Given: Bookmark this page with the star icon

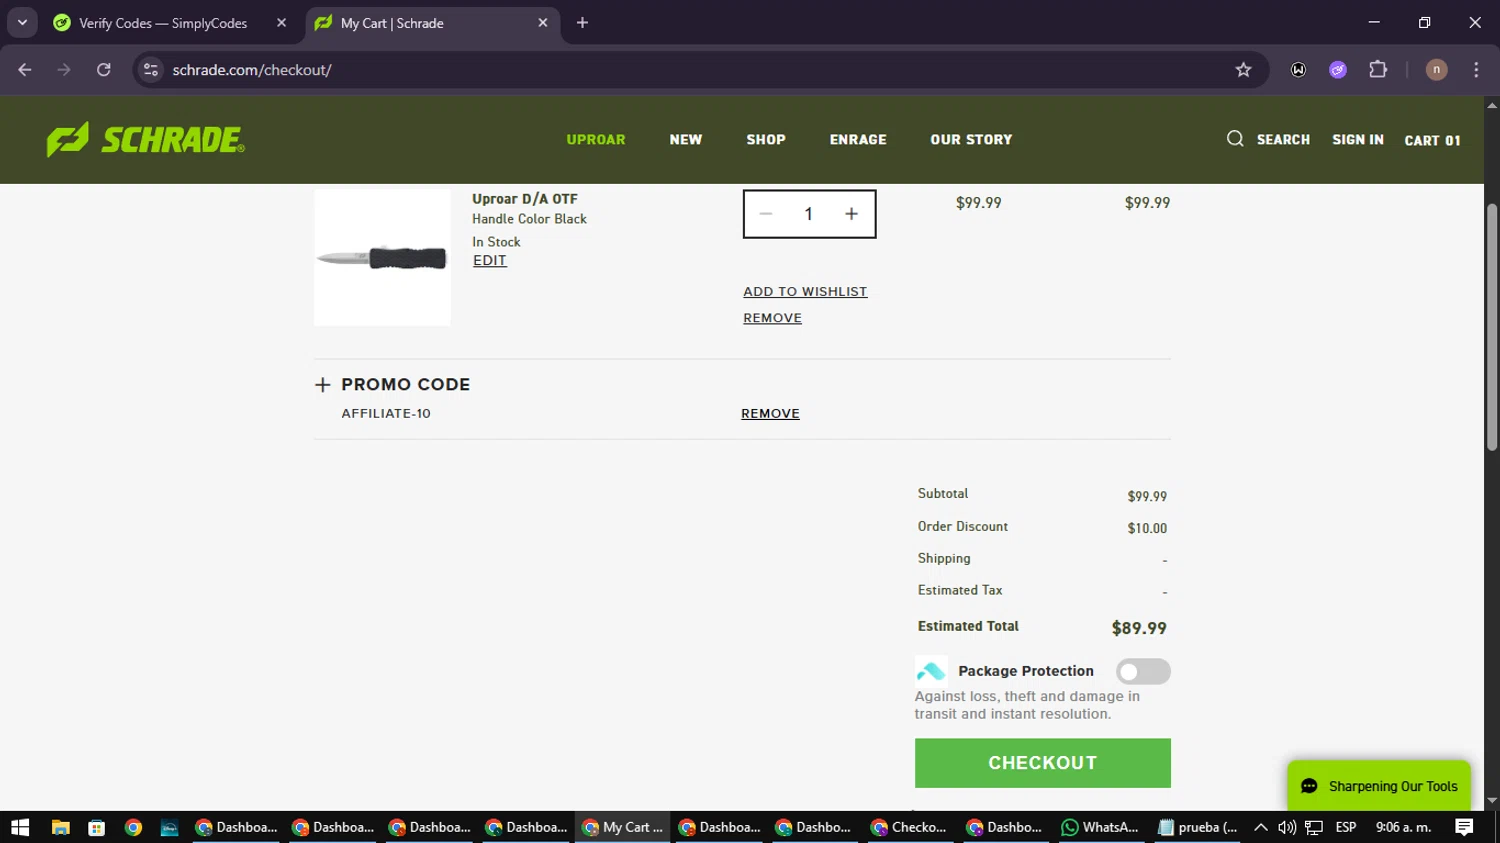Looking at the screenshot, I should coord(1243,70).
